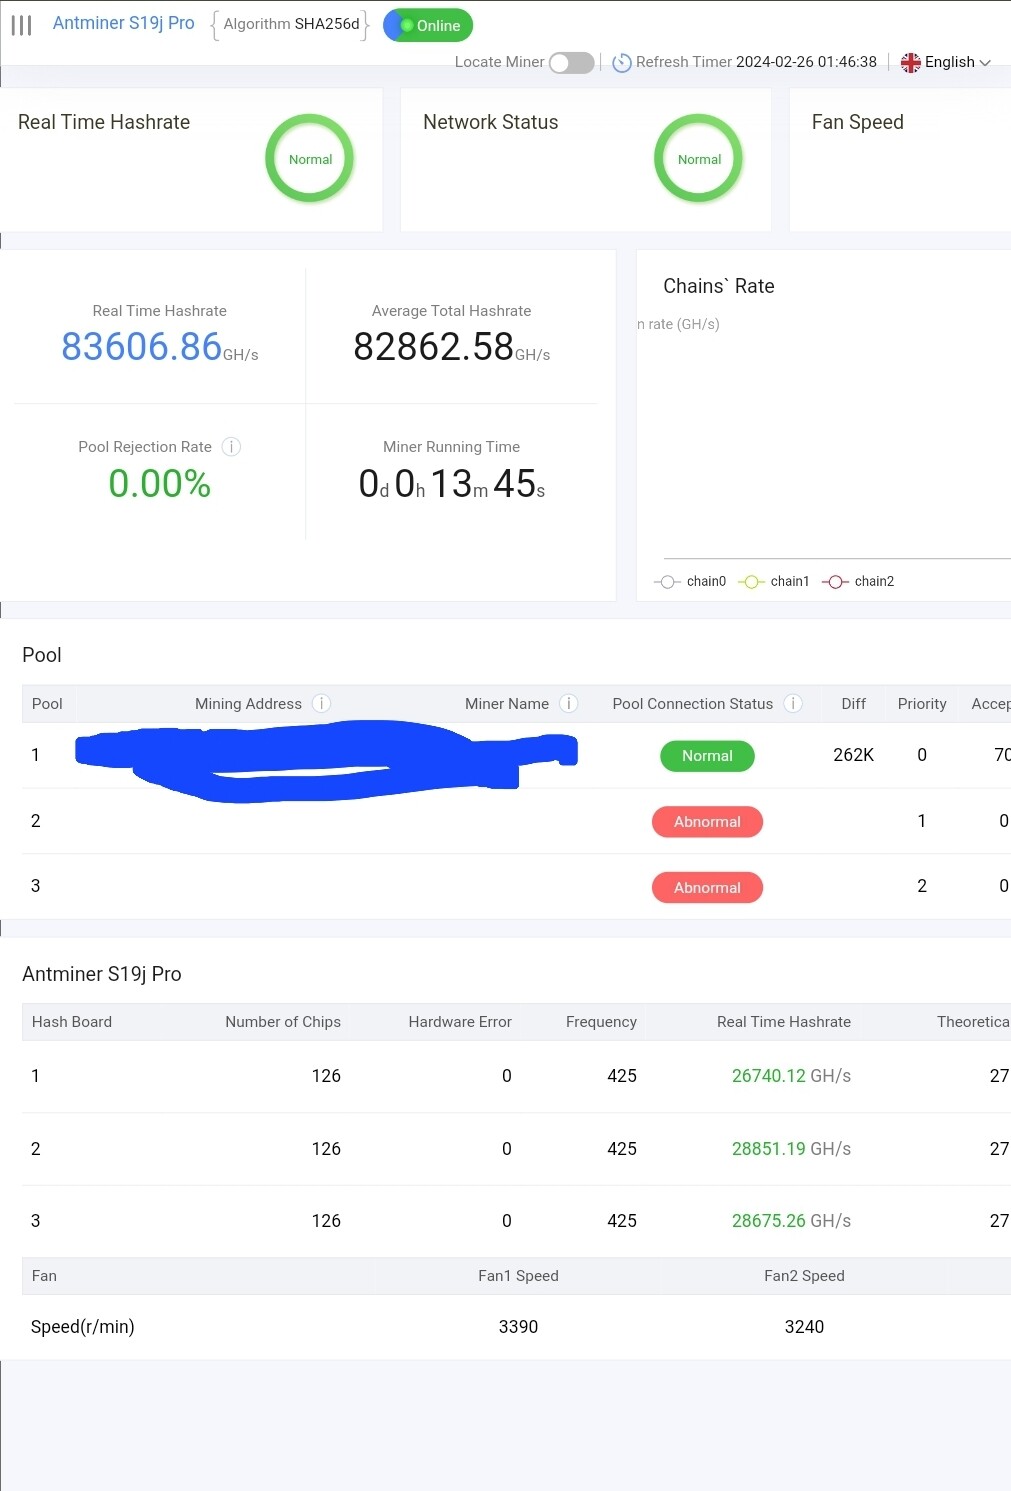This screenshot has height=1491, width=1011.
Task: Click the Speed(r/min) row label
Action: coord(83,1327)
